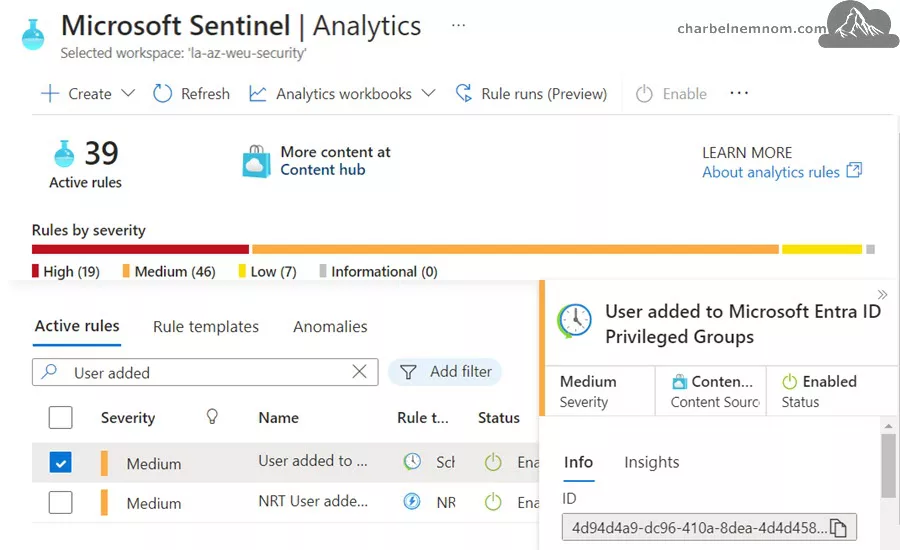Uncheck the 'User added to' rule checkbox
Screen dimensions: 900x550
(60, 462)
